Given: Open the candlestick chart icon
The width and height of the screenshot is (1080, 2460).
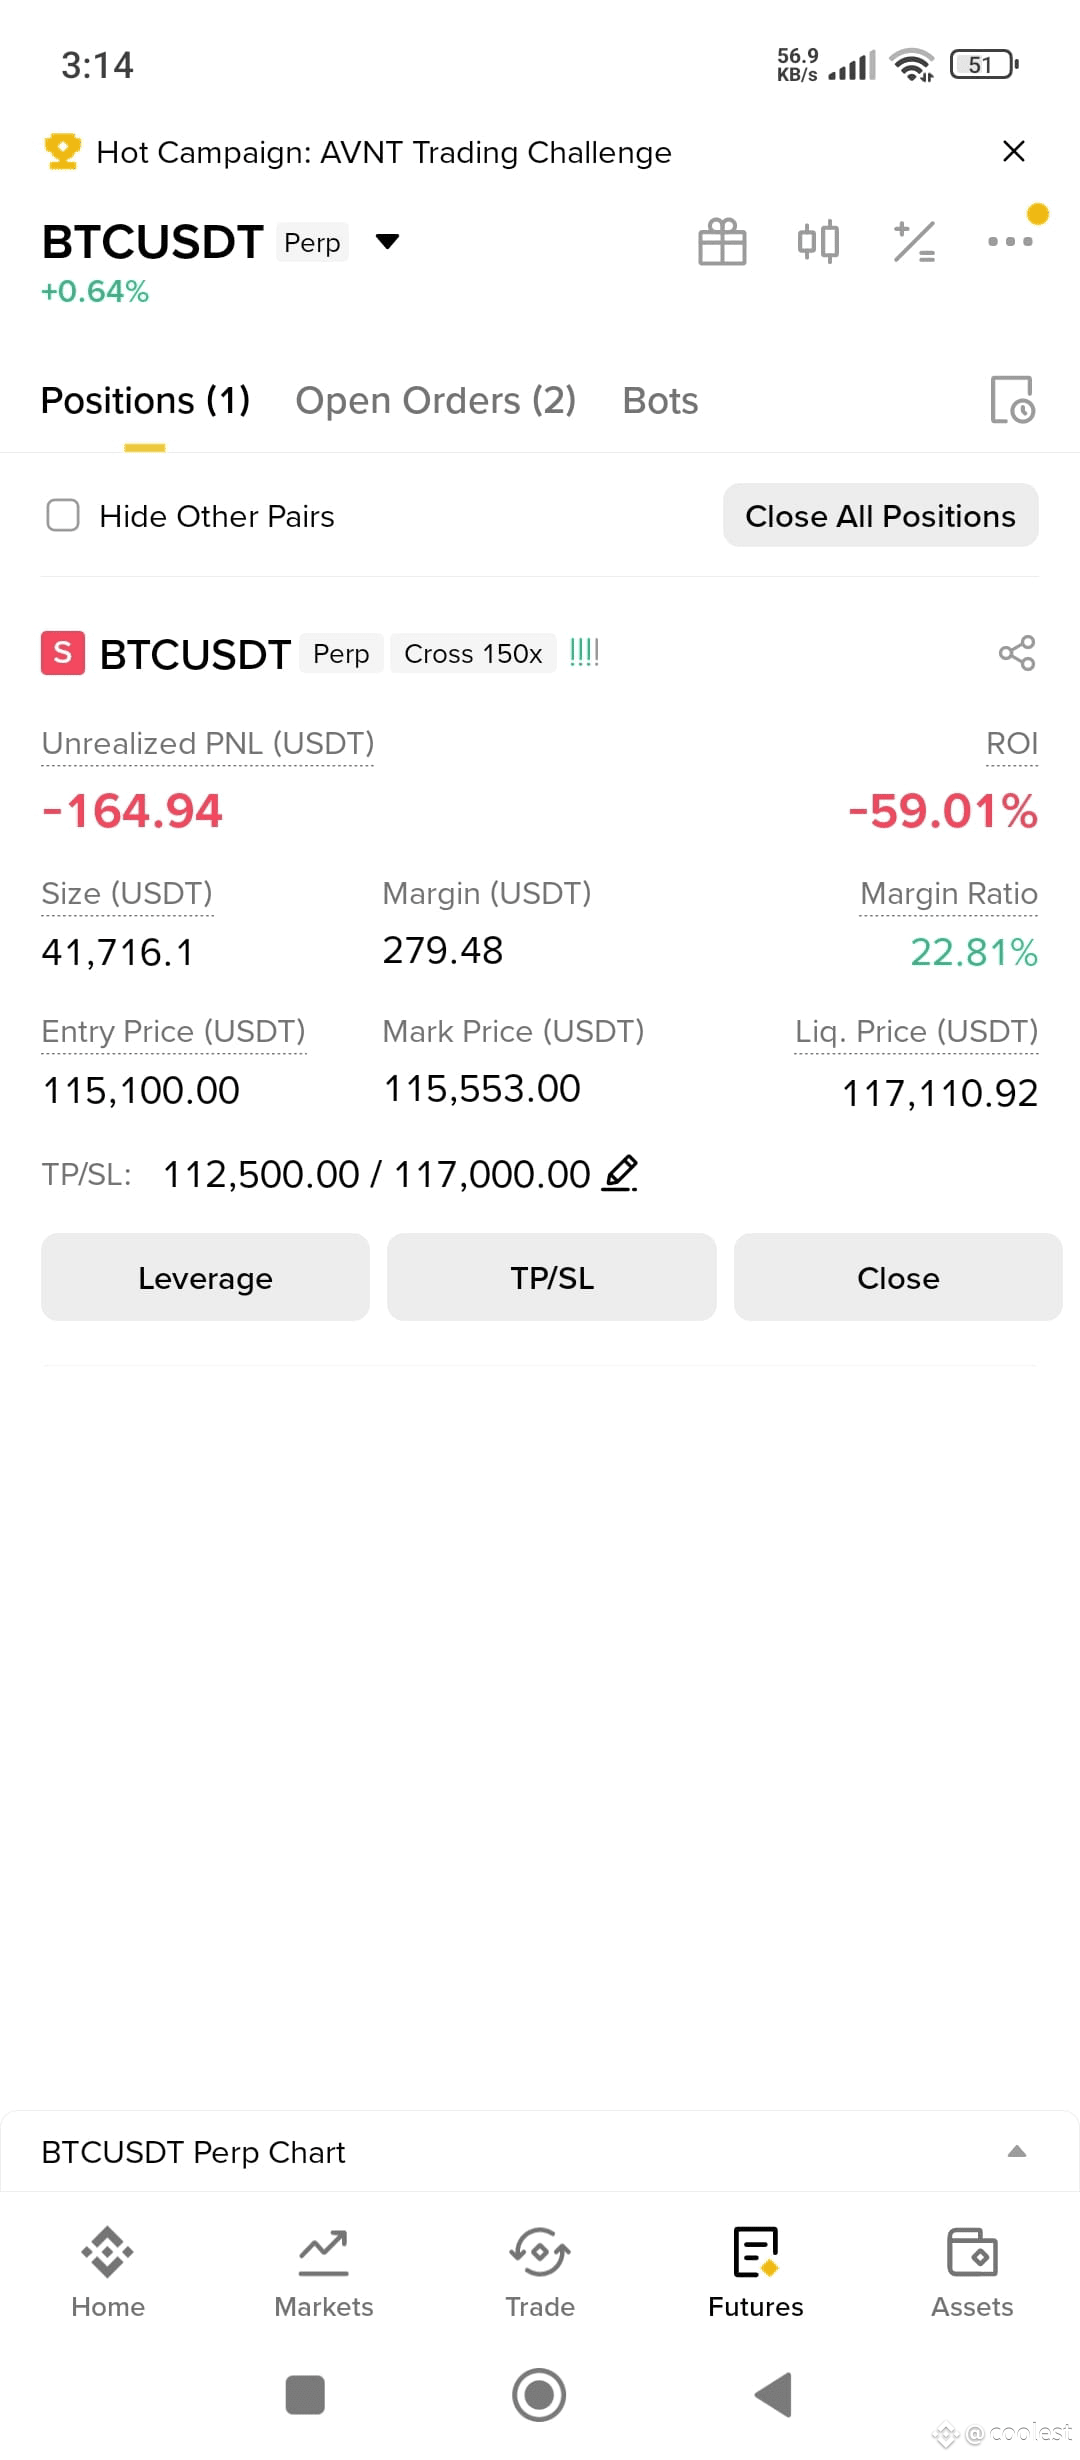Looking at the screenshot, I should pos(818,242).
